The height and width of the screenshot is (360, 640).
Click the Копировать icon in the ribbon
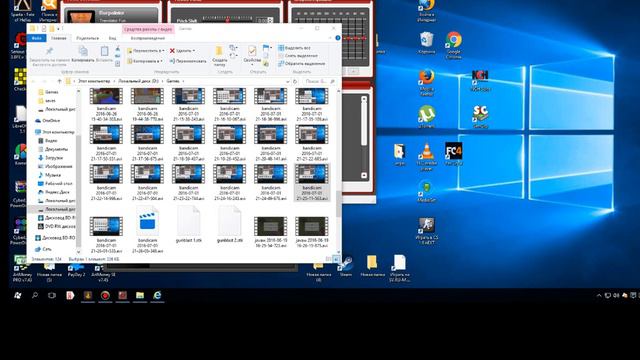[83, 51]
